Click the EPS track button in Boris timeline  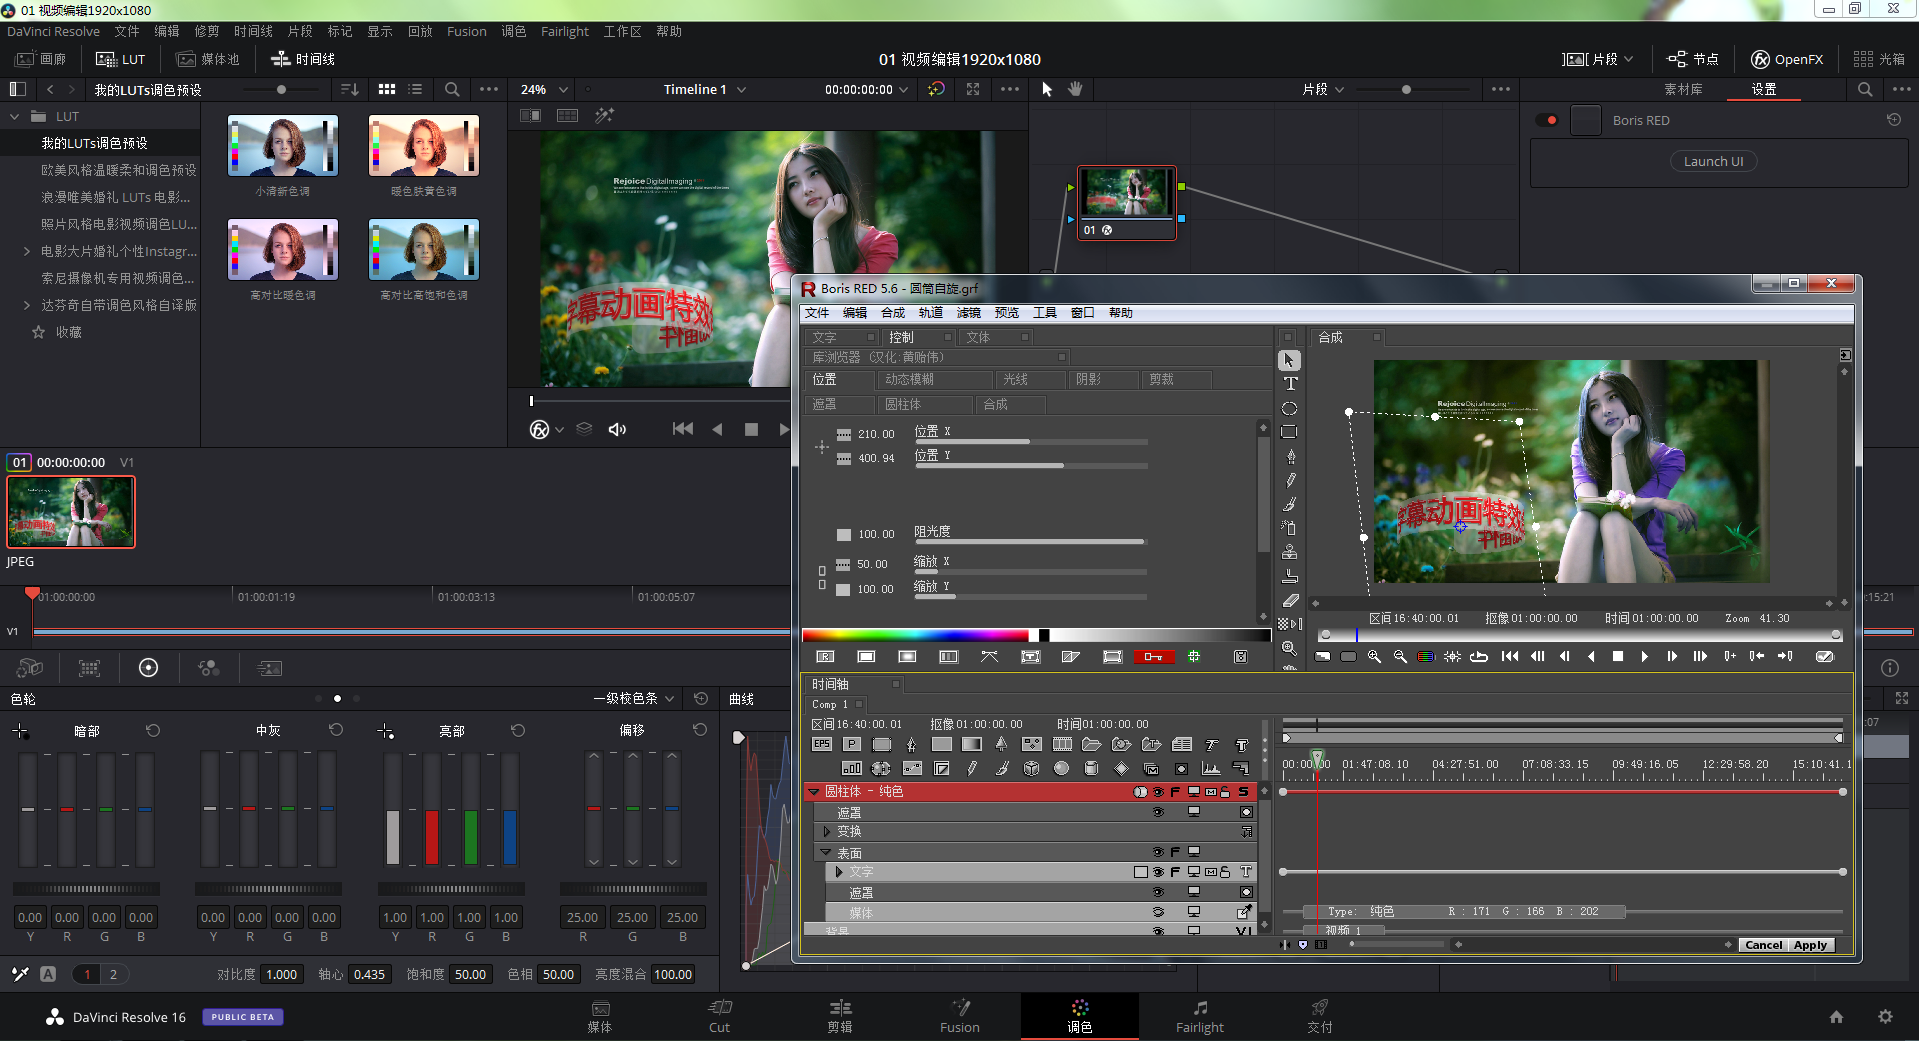point(822,744)
